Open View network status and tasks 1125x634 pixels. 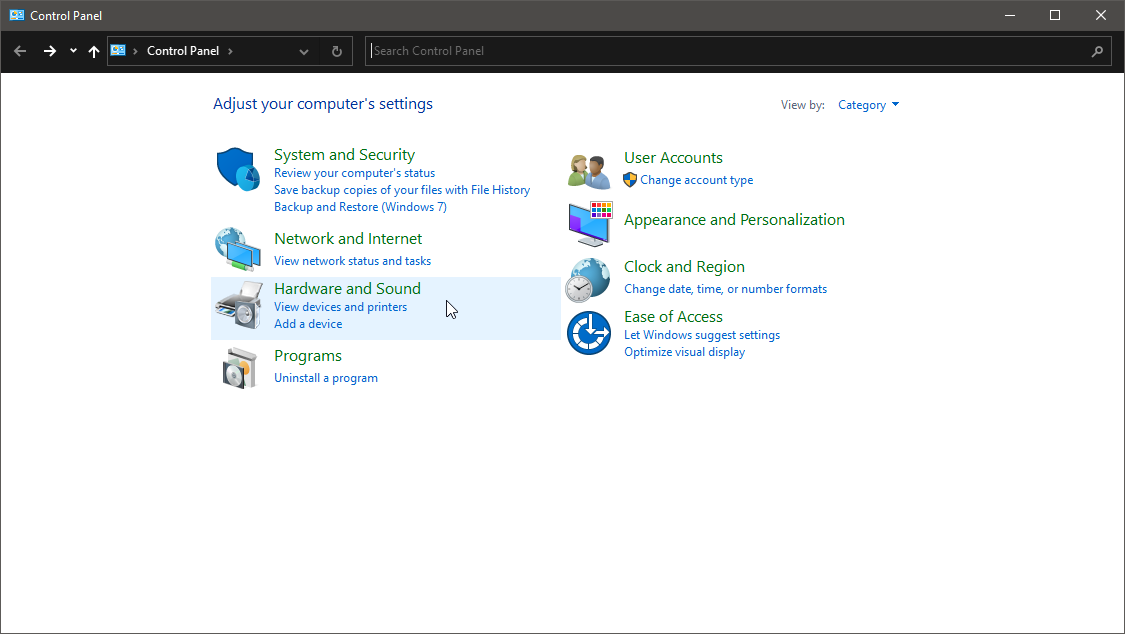pyautogui.click(x=352, y=261)
